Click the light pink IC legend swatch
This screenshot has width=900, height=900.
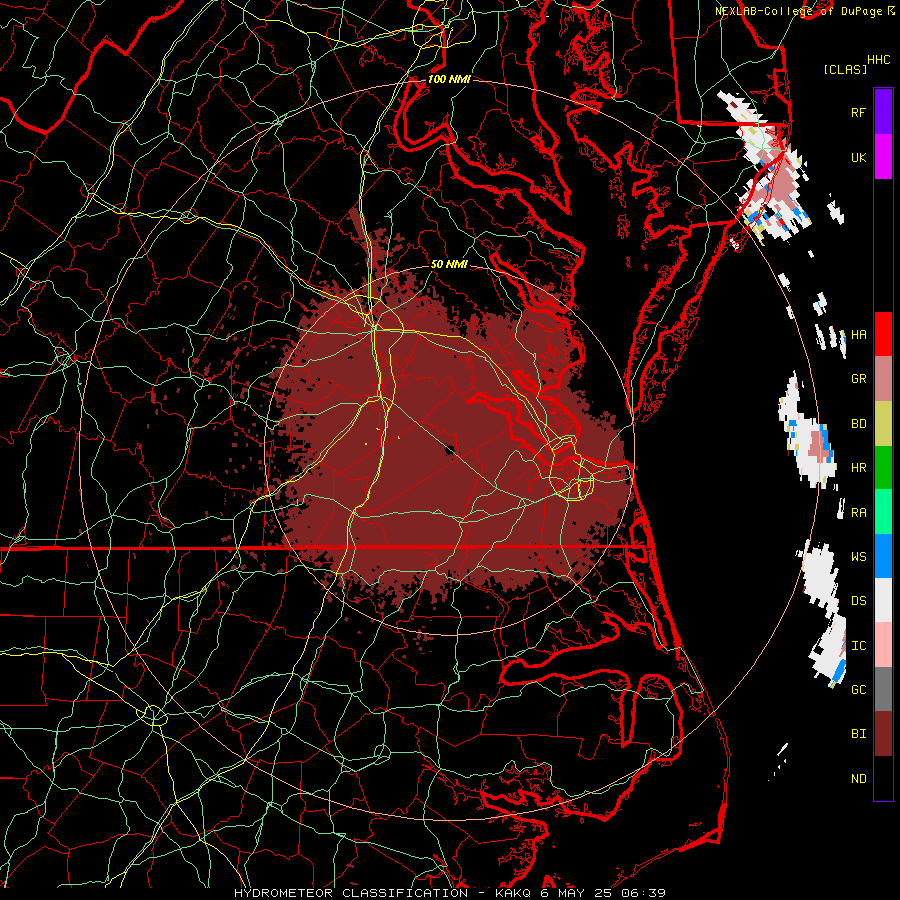[883, 645]
